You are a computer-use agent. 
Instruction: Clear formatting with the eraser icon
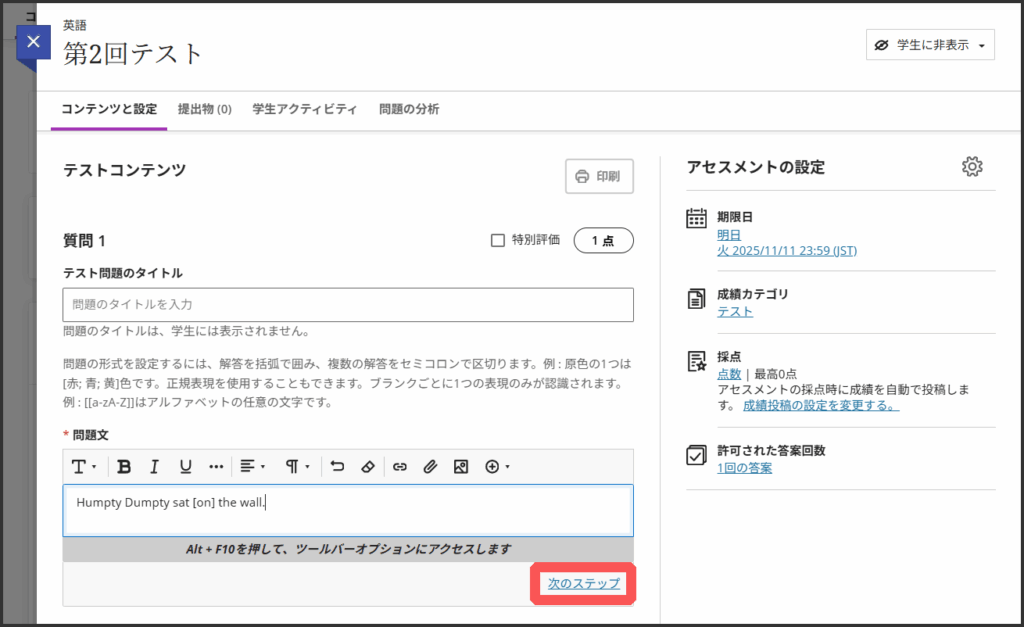367,466
